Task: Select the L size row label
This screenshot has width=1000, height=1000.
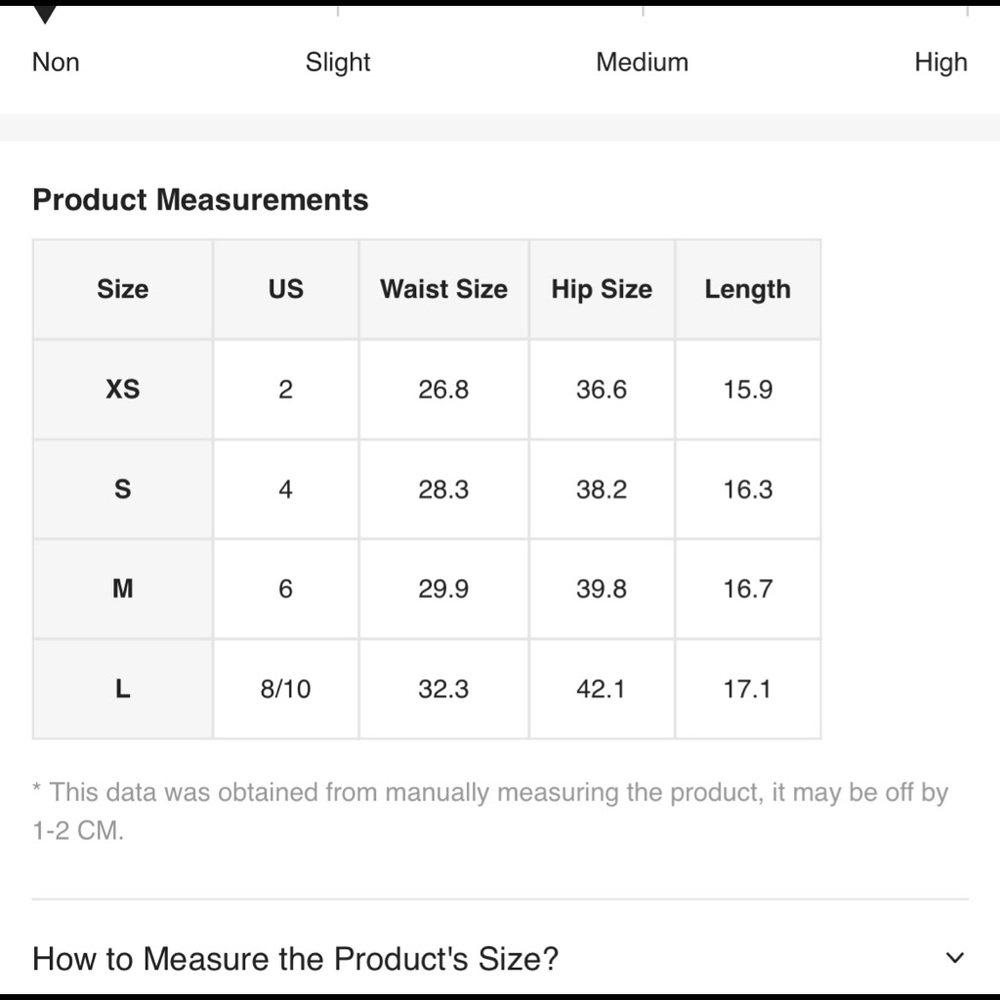Action: coord(122,689)
